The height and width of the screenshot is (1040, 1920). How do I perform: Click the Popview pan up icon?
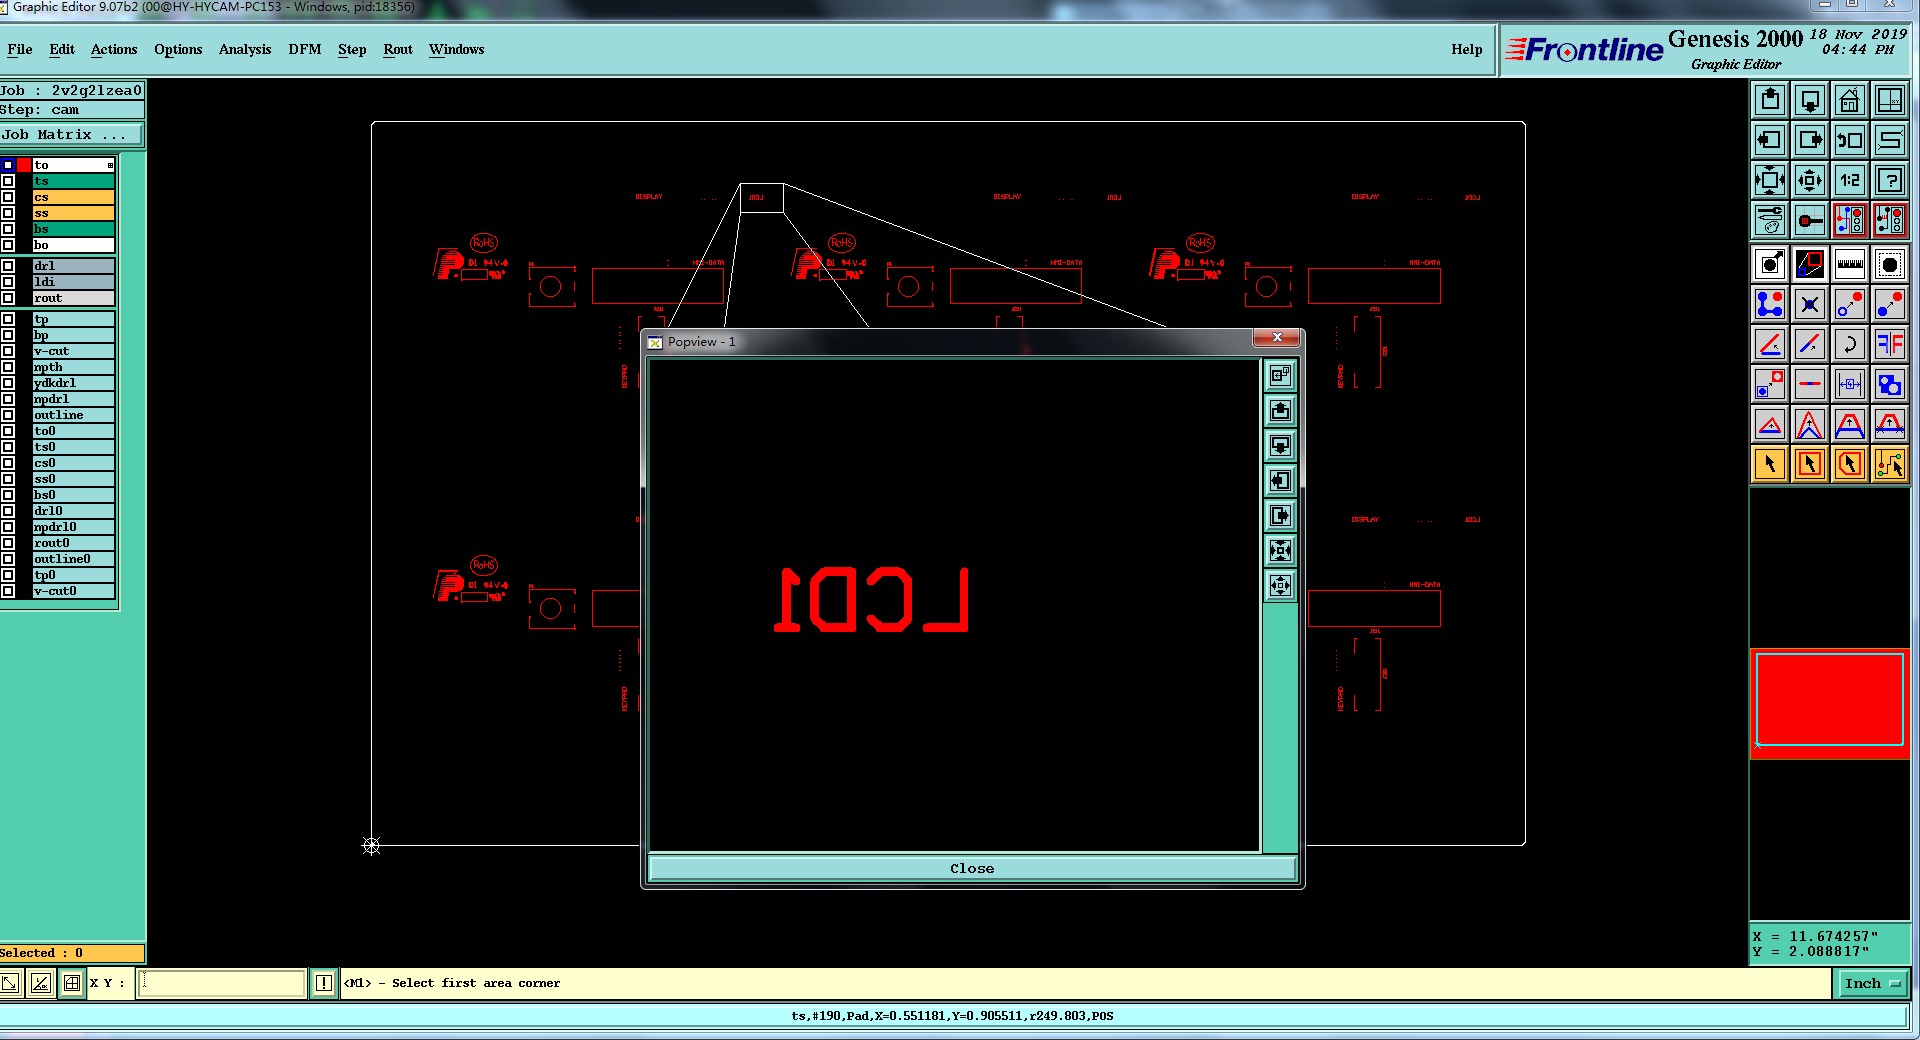pyautogui.click(x=1280, y=411)
